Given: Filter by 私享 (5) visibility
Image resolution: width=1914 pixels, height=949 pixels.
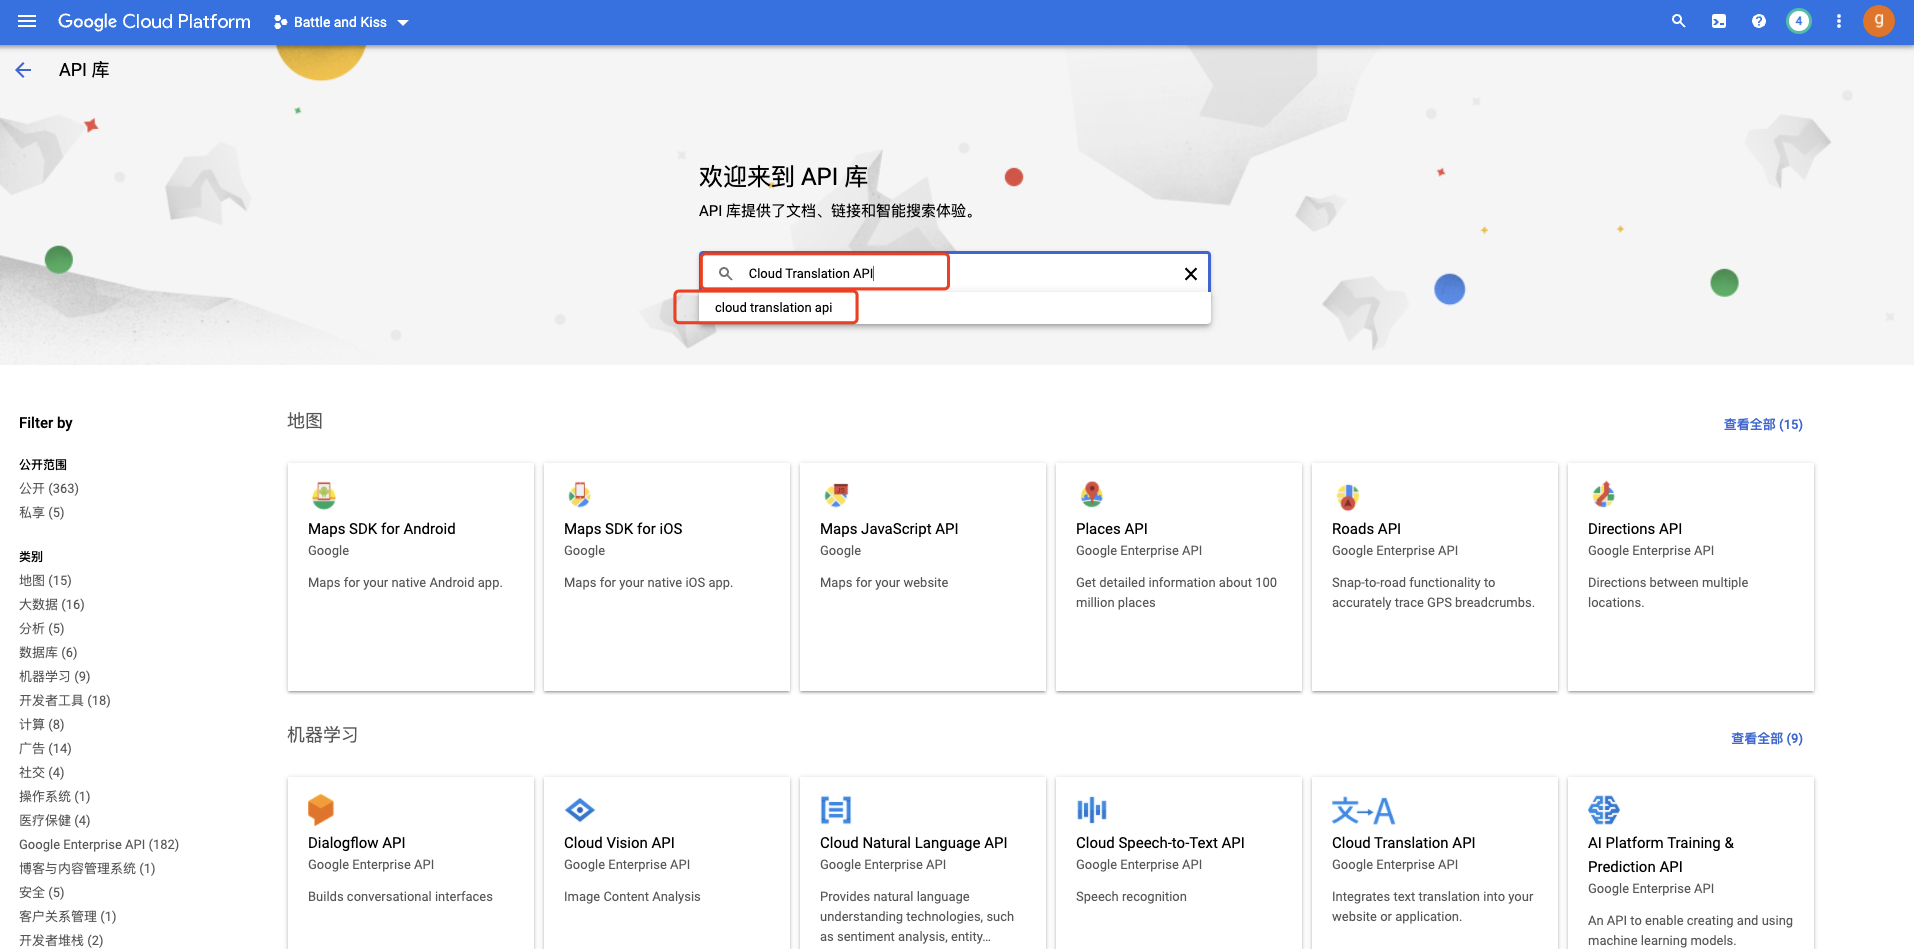Looking at the screenshot, I should click(x=42, y=512).
